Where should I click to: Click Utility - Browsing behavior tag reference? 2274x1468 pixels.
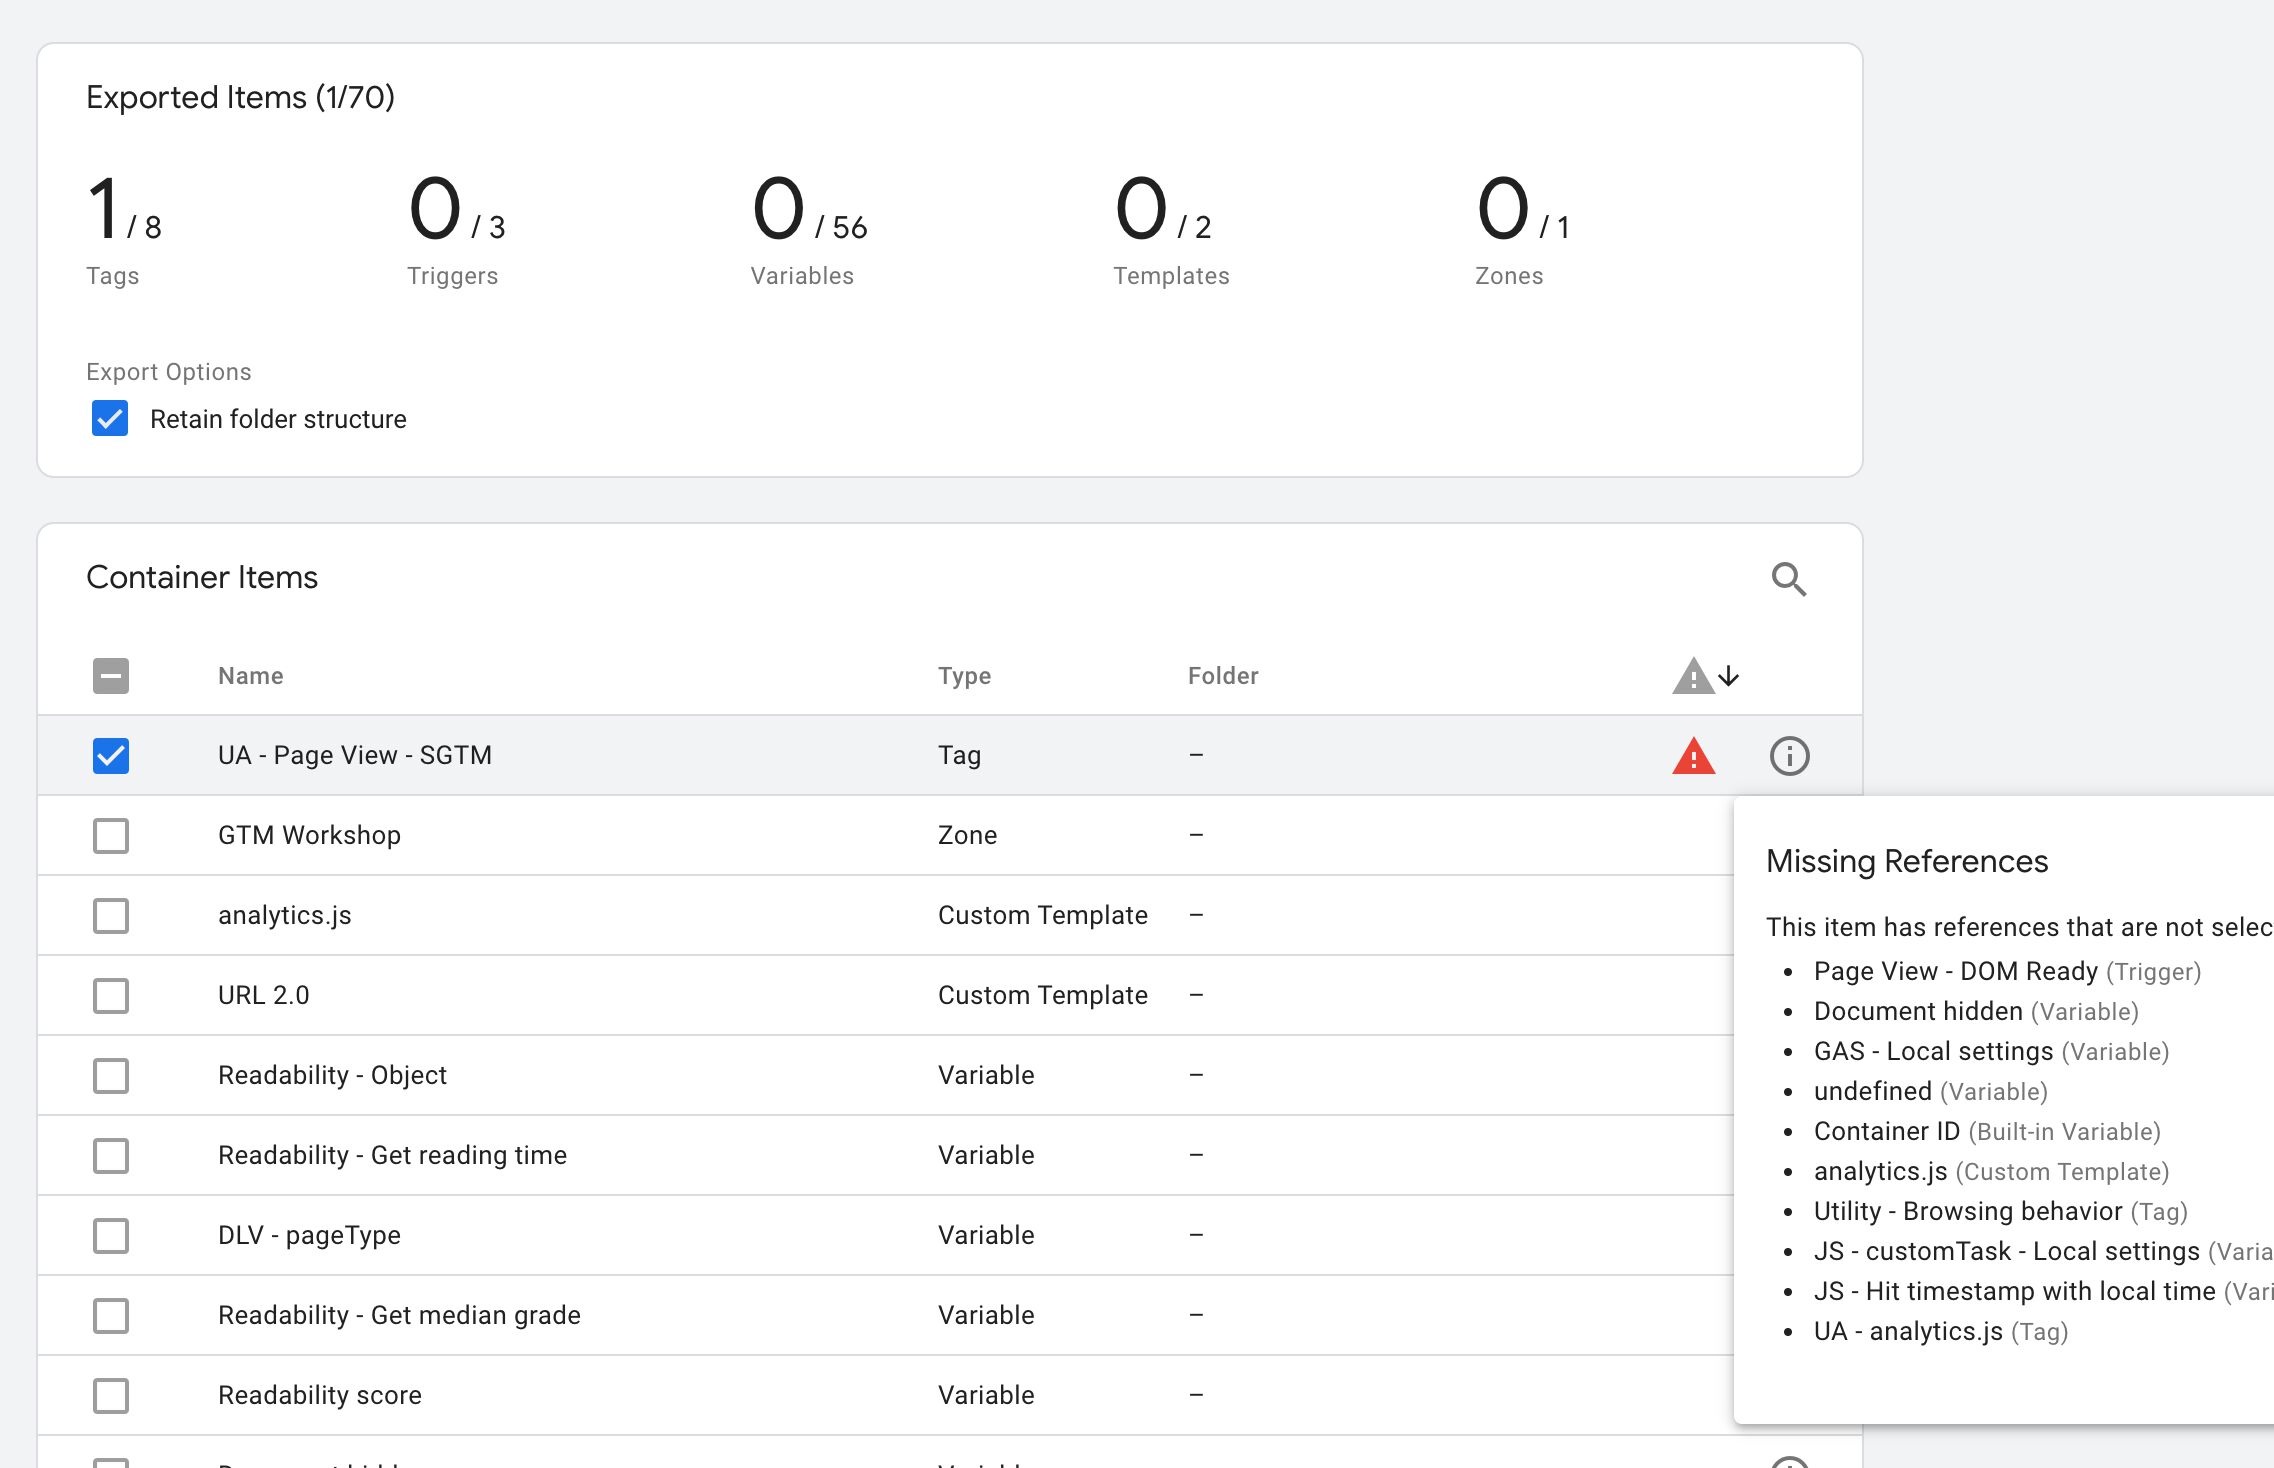pos(2000,1211)
